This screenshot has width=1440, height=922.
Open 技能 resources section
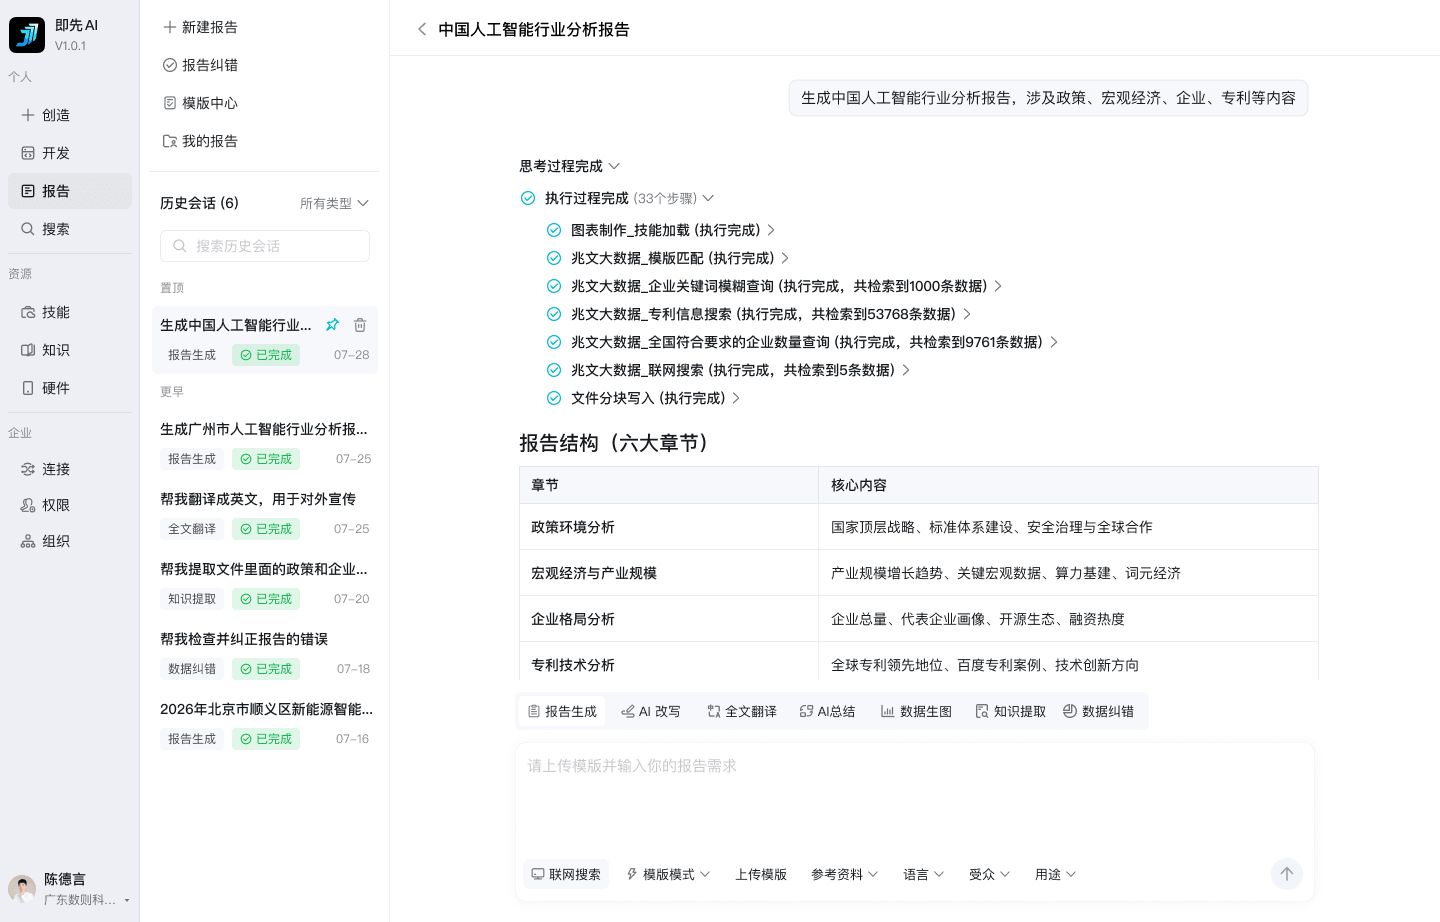tap(70, 312)
